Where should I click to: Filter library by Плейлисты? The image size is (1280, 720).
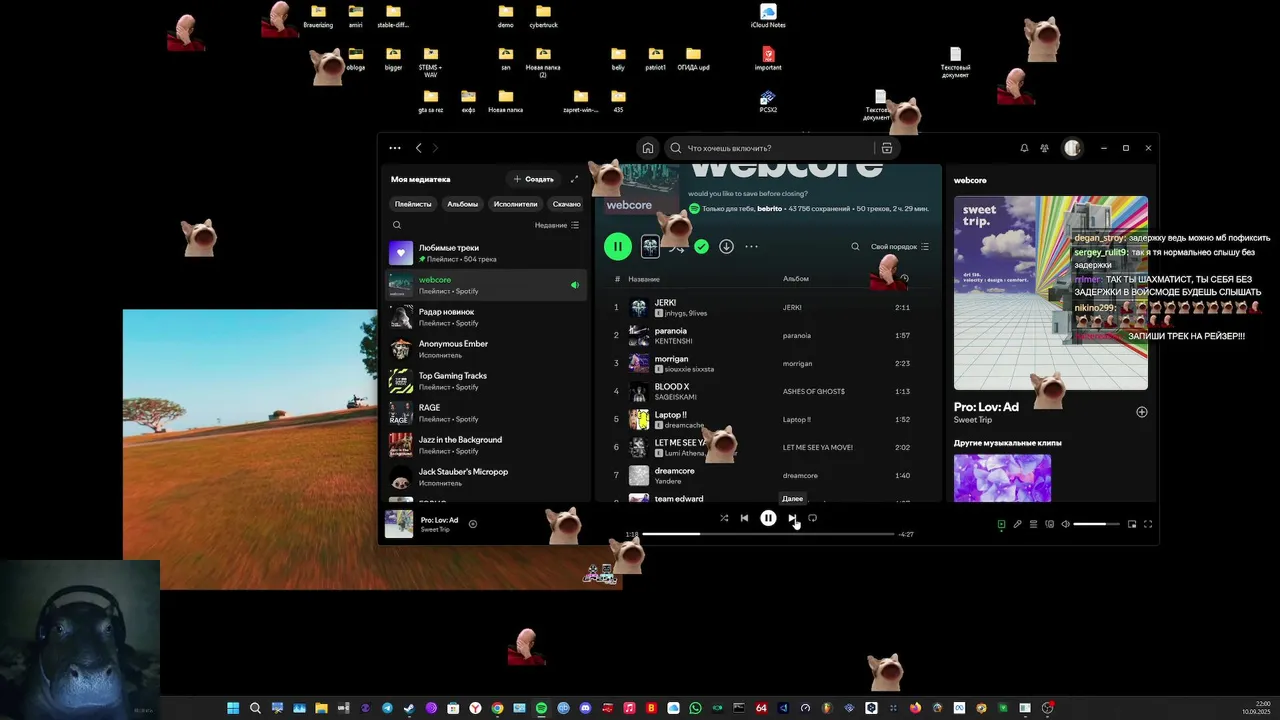pos(413,204)
